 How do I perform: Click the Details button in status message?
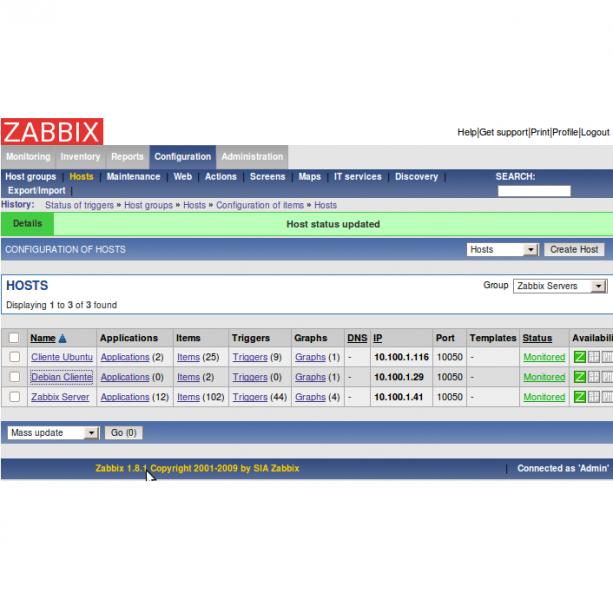click(x=27, y=224)
